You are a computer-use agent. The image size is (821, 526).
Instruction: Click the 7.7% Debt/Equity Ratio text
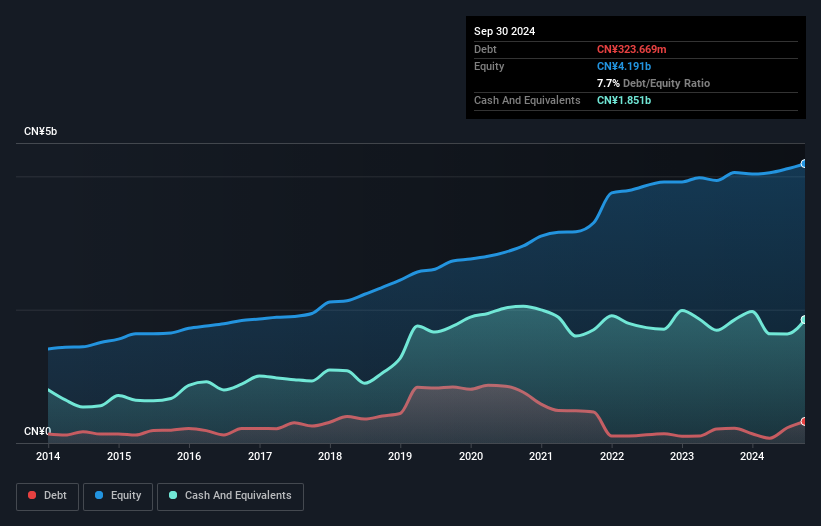click(653, 83)
